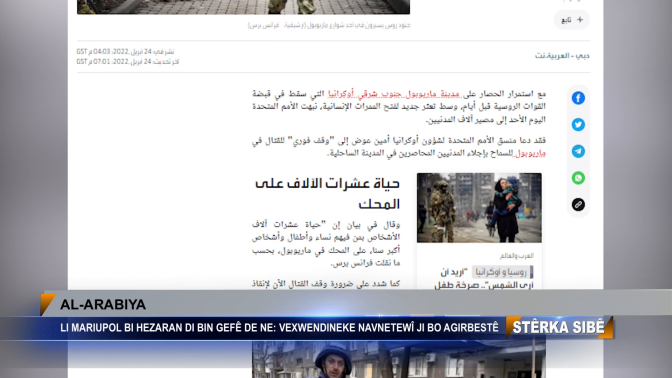The image size is (672, 378).
Task: Click the STÊRKA SIBÊ channel logo
Action: [558, 327]
